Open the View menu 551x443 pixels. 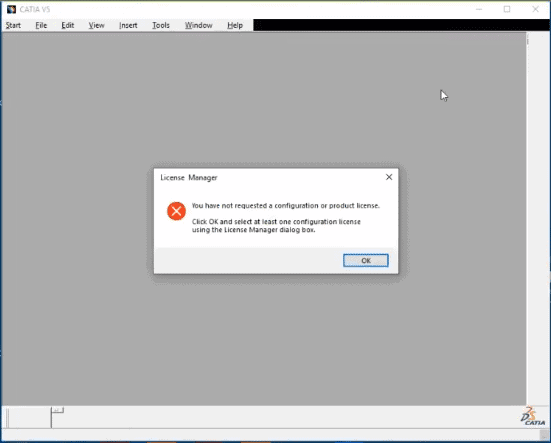point(96,25)
